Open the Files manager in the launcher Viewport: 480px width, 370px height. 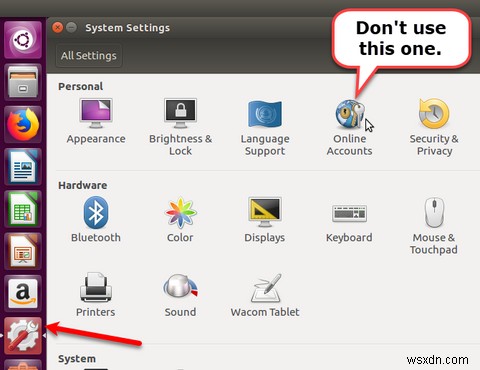point(23,82)
